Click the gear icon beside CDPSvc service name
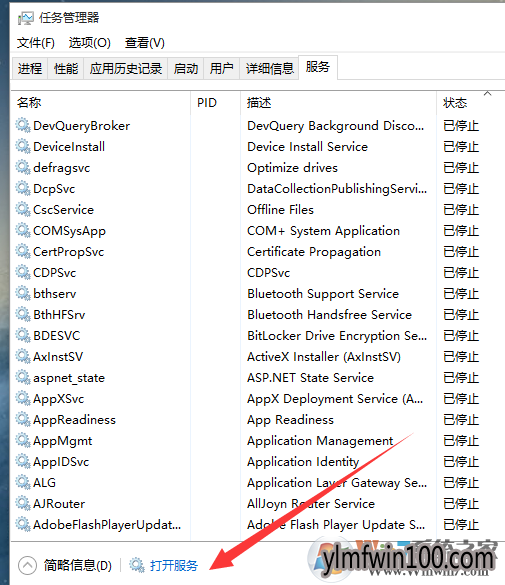 click(x=23, y=272)
